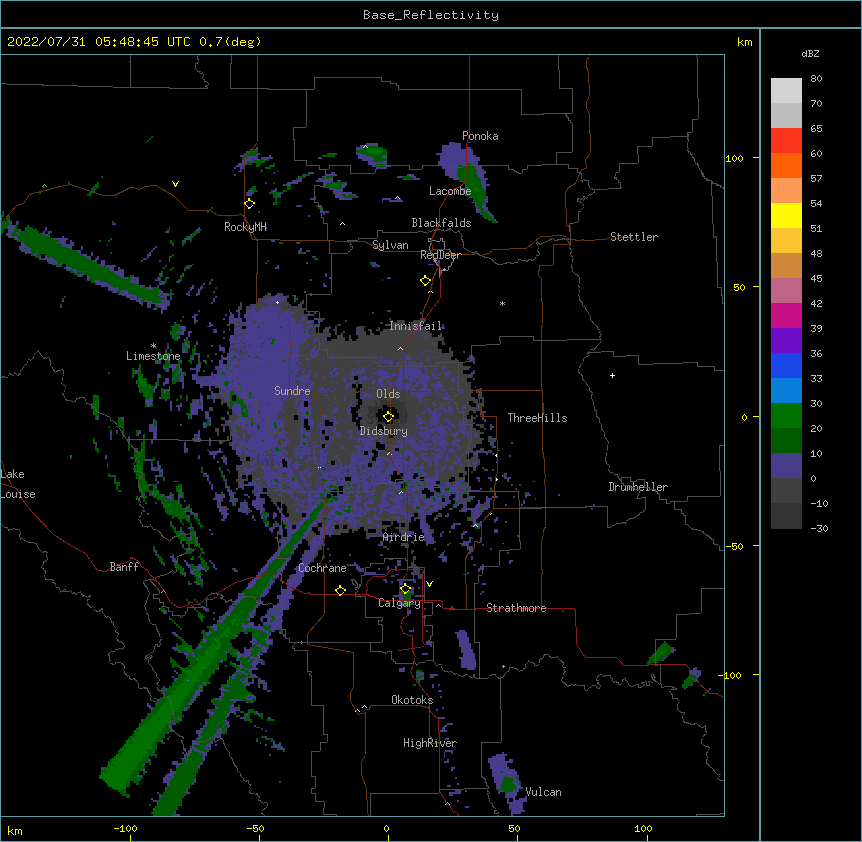Click the green echo cell north of Vulcan
The height and width of the screenshot is (842, 862).
tap(509, 783)
